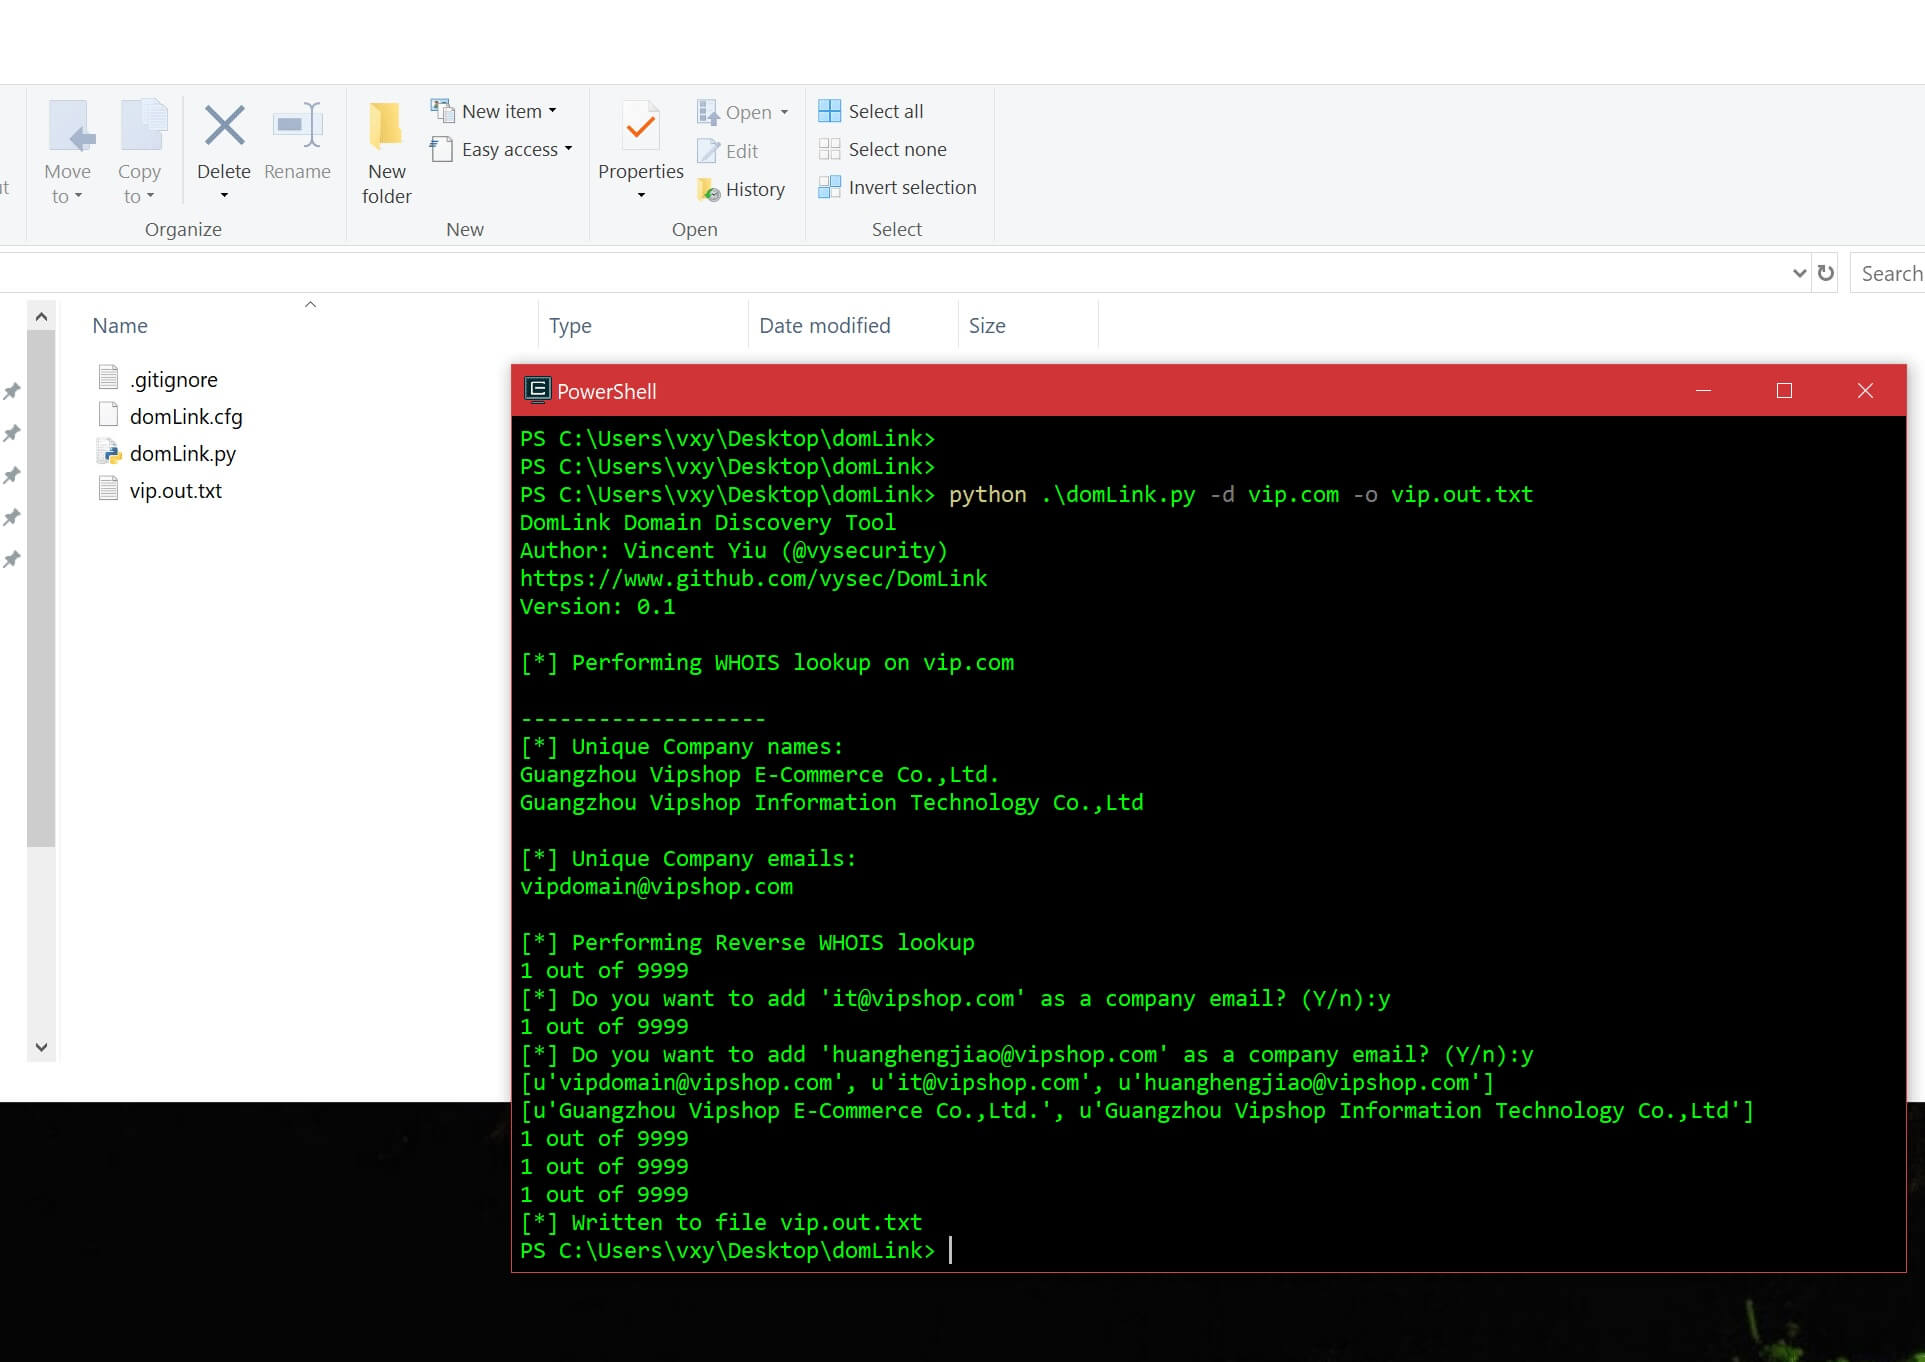Expand the Properties dropdown arrow
The width and height of the screenshot is (1925, 1362).
click(641, 195)
